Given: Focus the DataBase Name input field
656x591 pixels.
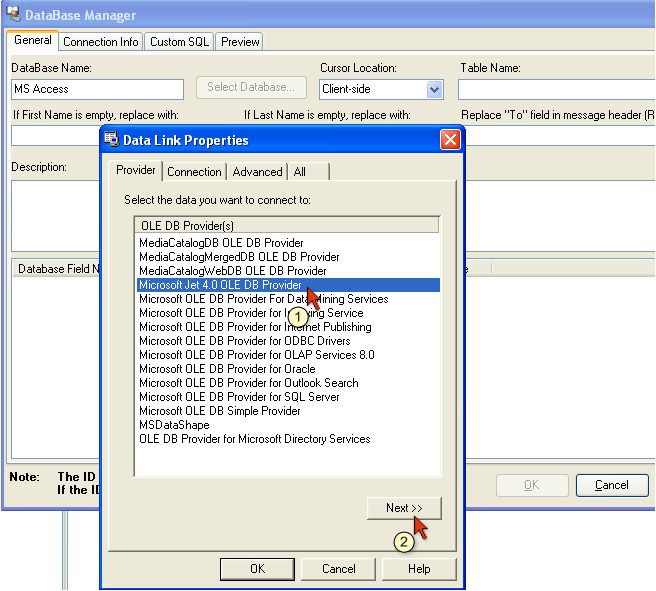Looking at the screenshot, I should pos(97,90).
